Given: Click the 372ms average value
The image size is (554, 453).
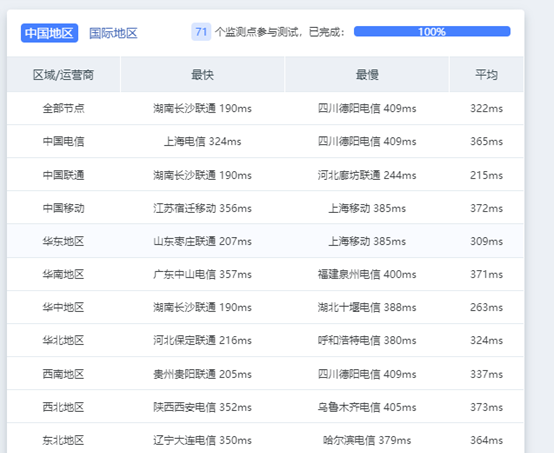Looking at the screenshot, I should [x=487, y=208].
